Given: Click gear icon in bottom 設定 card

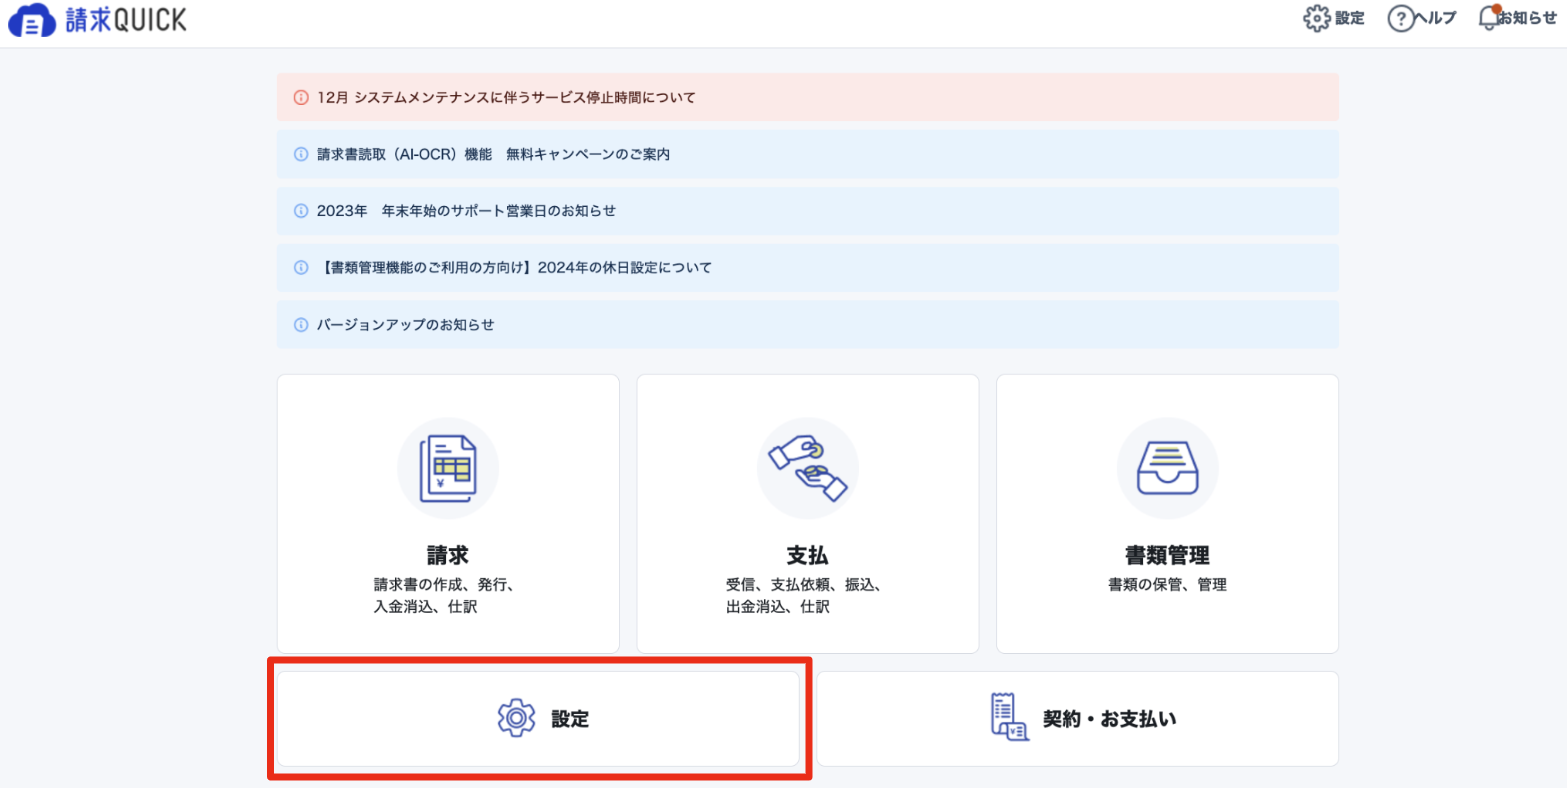Looking at the screenshot, I should coord(517,718).
